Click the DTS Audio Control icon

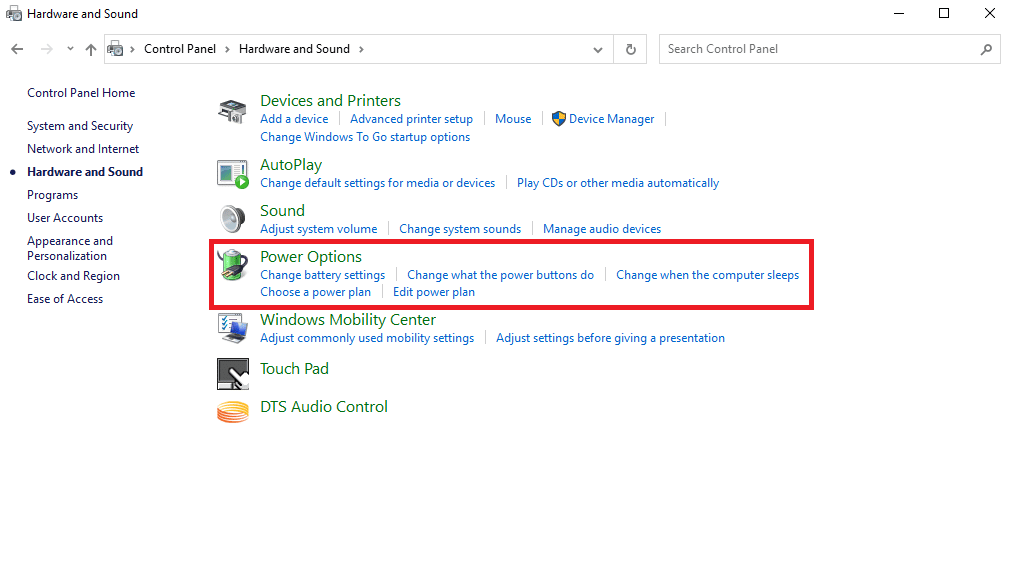[x=233, y=412]
